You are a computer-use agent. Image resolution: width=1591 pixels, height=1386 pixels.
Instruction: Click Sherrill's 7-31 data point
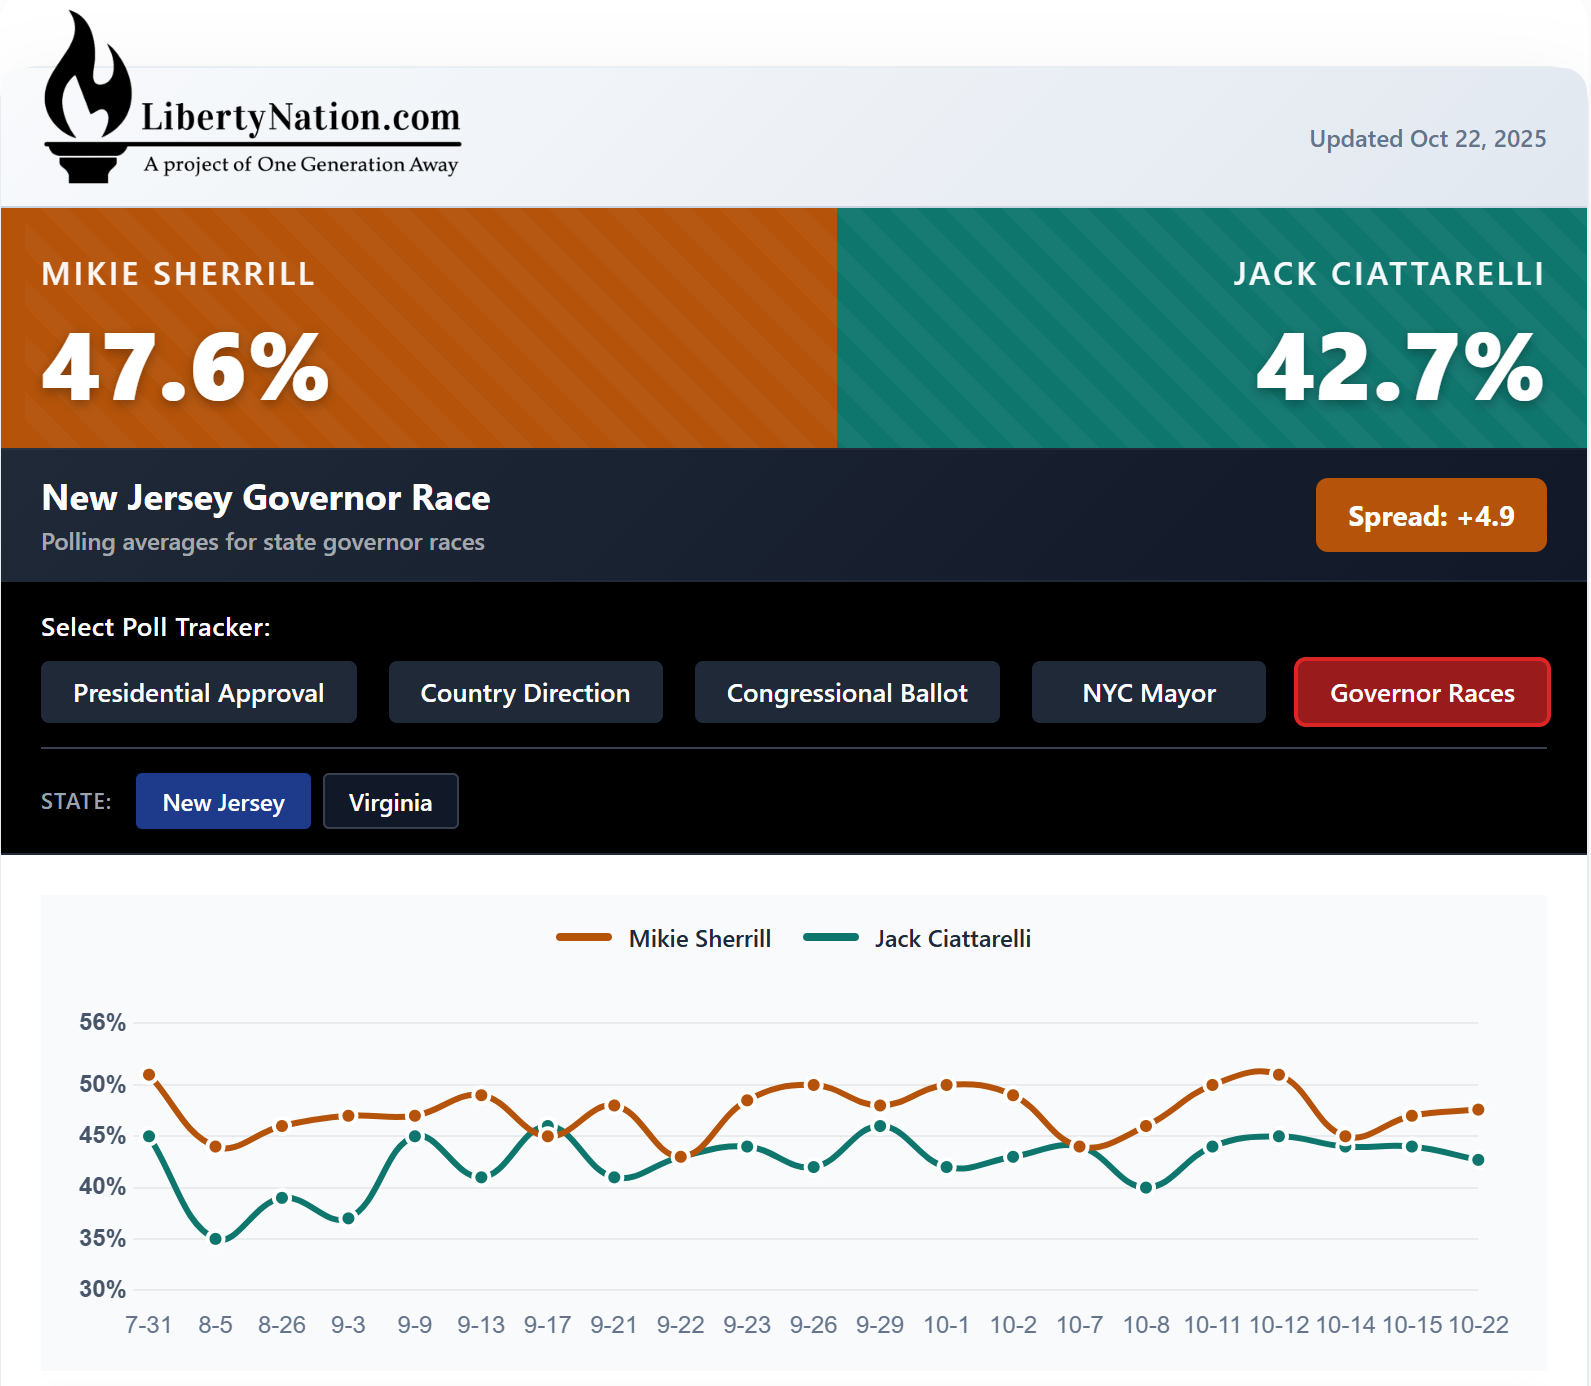149,1075
